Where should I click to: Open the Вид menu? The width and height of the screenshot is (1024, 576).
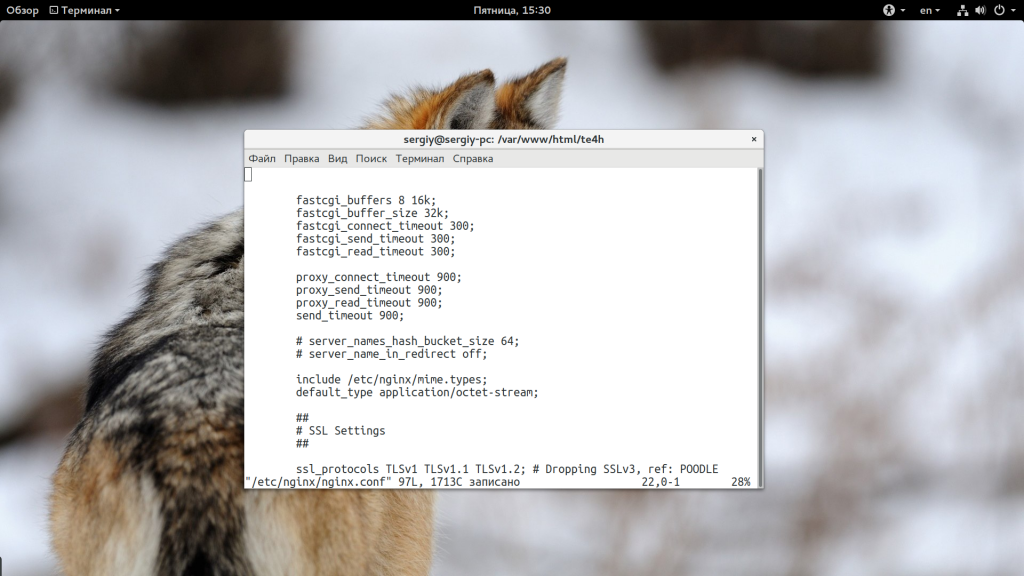point(338,158)
